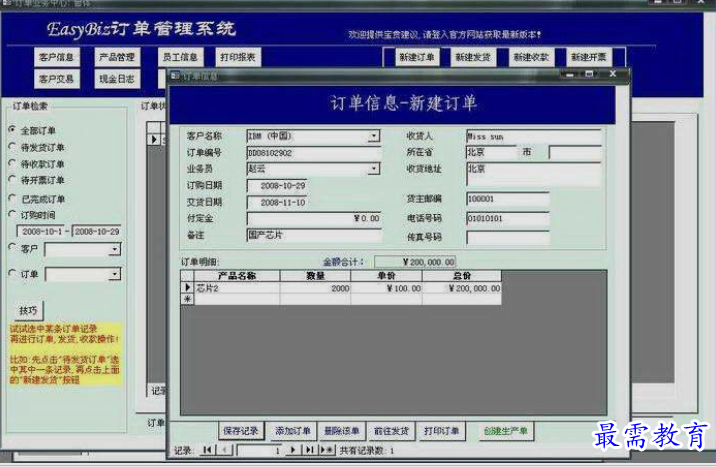
Task: Click 收货人 field Miss sun
Action: (x=533, y=136)
